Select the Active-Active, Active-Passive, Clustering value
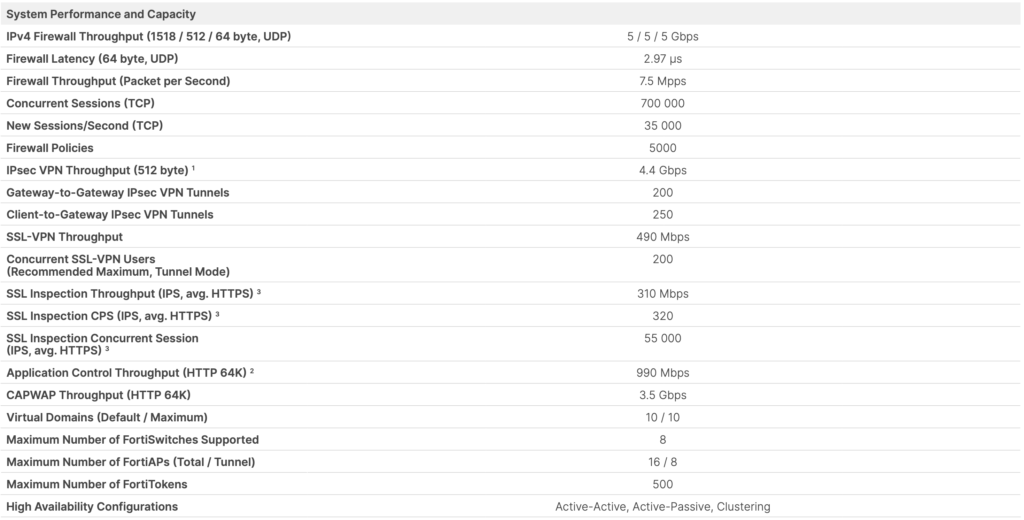1024x520 pixels. (x=663, y=506)
